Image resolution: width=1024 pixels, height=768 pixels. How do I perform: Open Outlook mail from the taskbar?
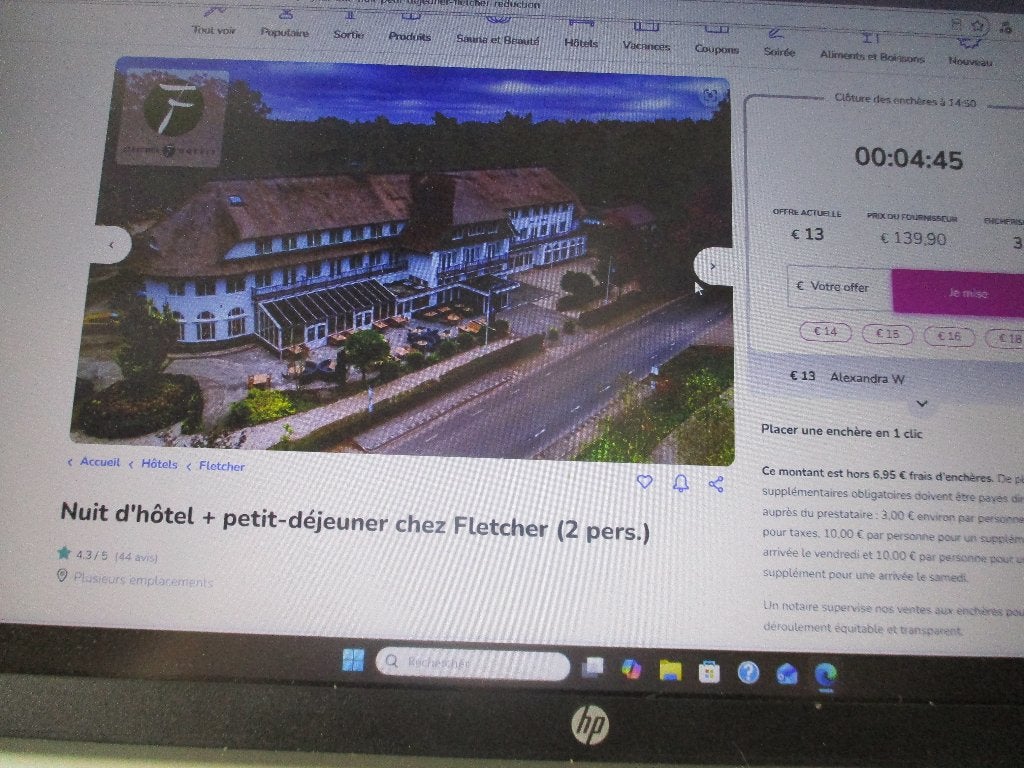(786, 674)
